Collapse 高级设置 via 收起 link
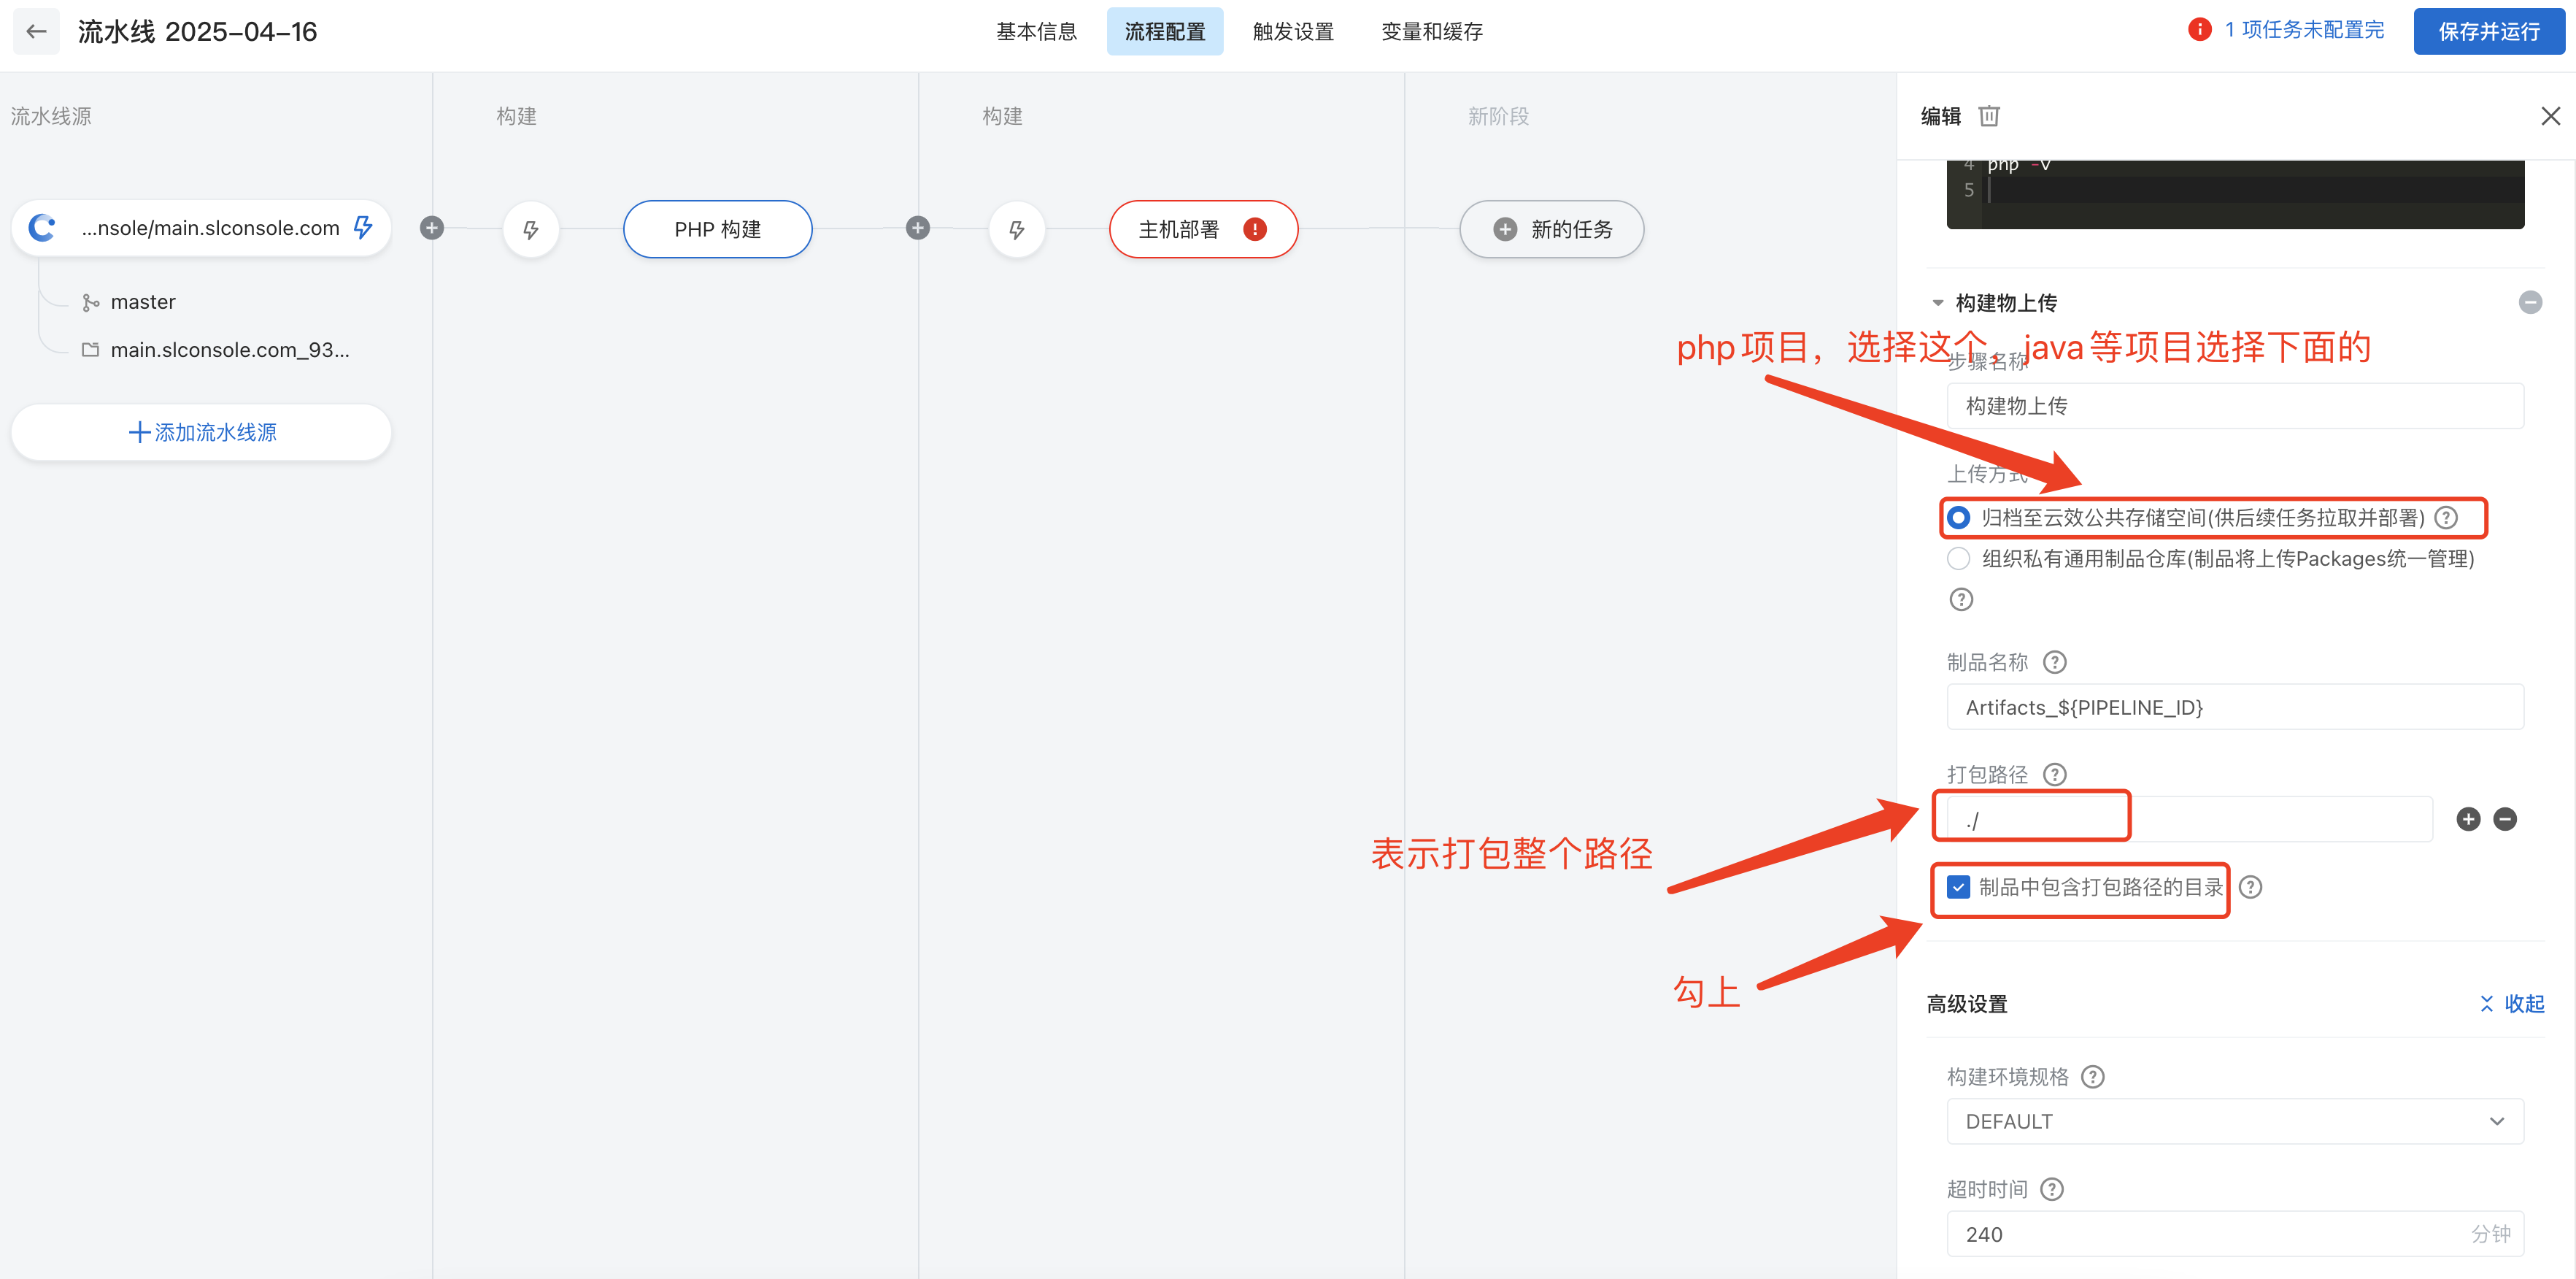Screen dimensions: 2576x1279 2511,1004
